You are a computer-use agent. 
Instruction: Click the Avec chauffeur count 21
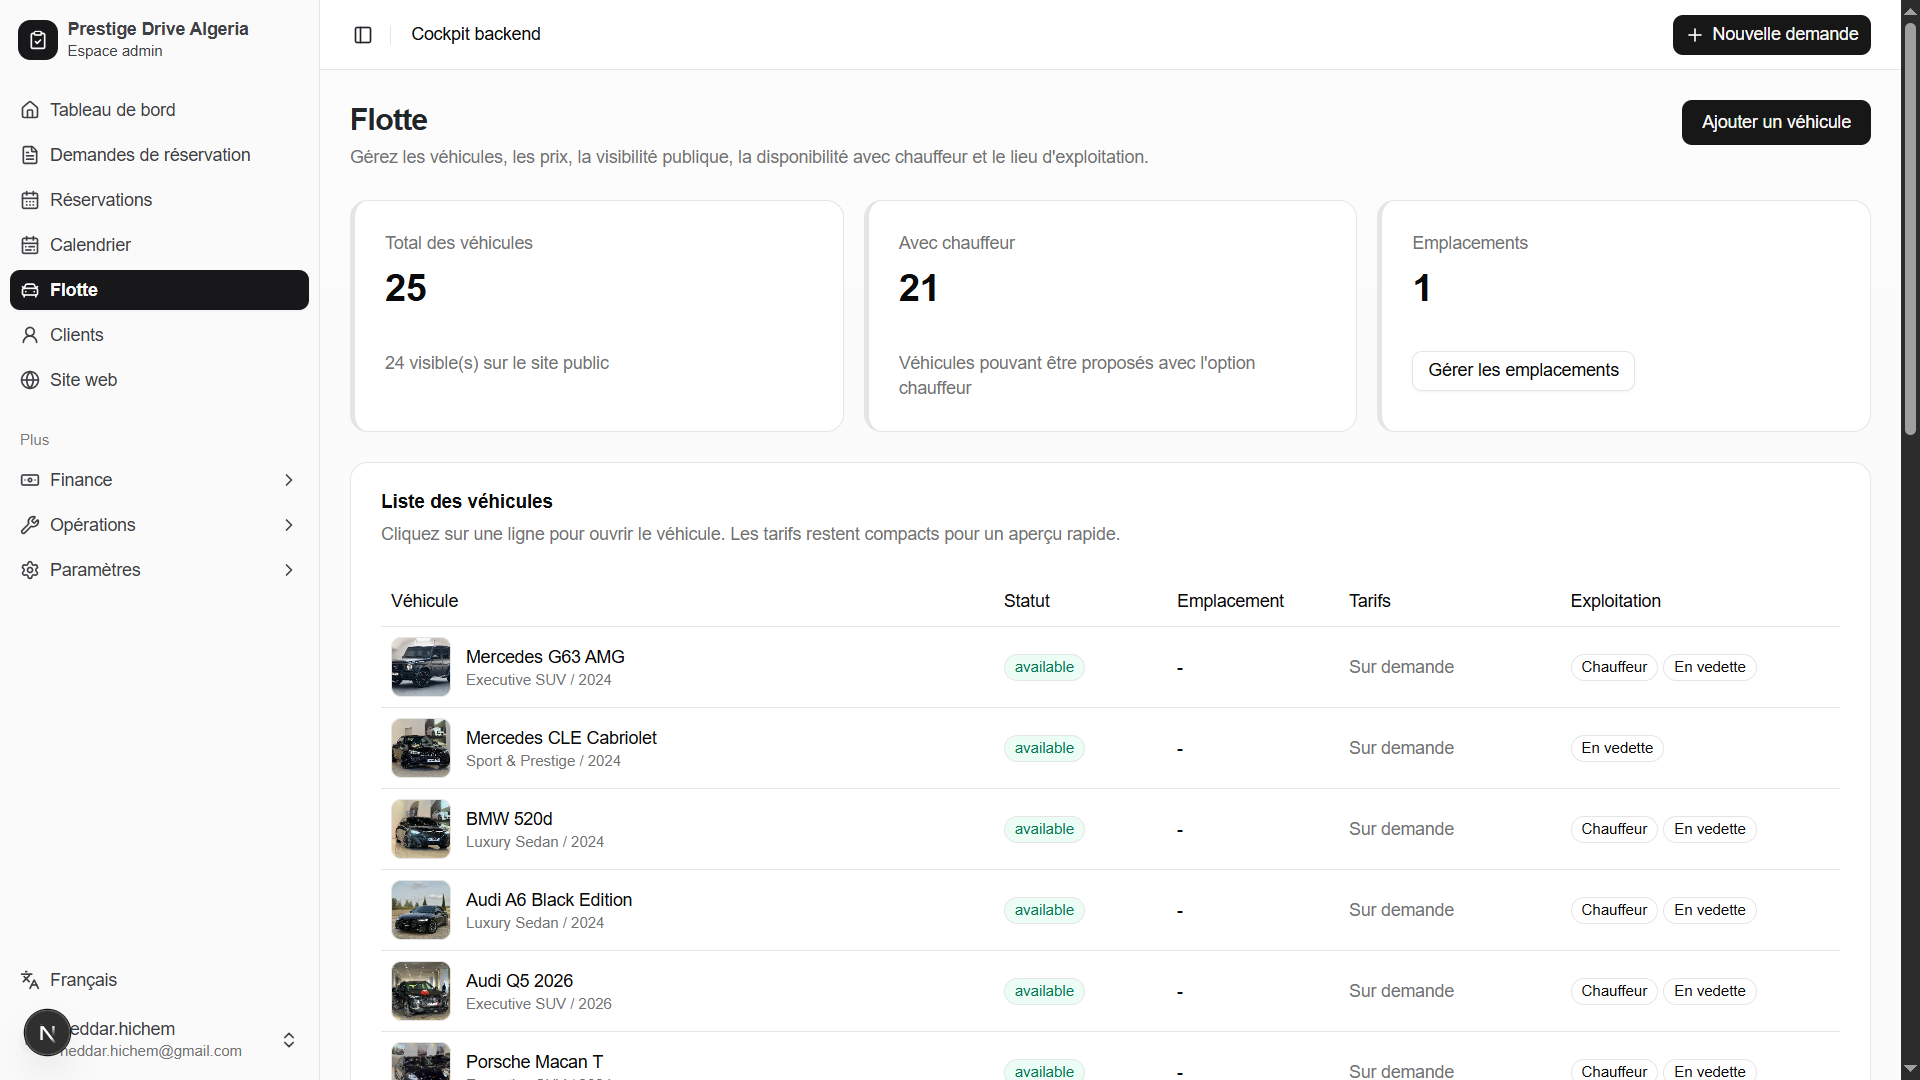click(x=918, y=288)
